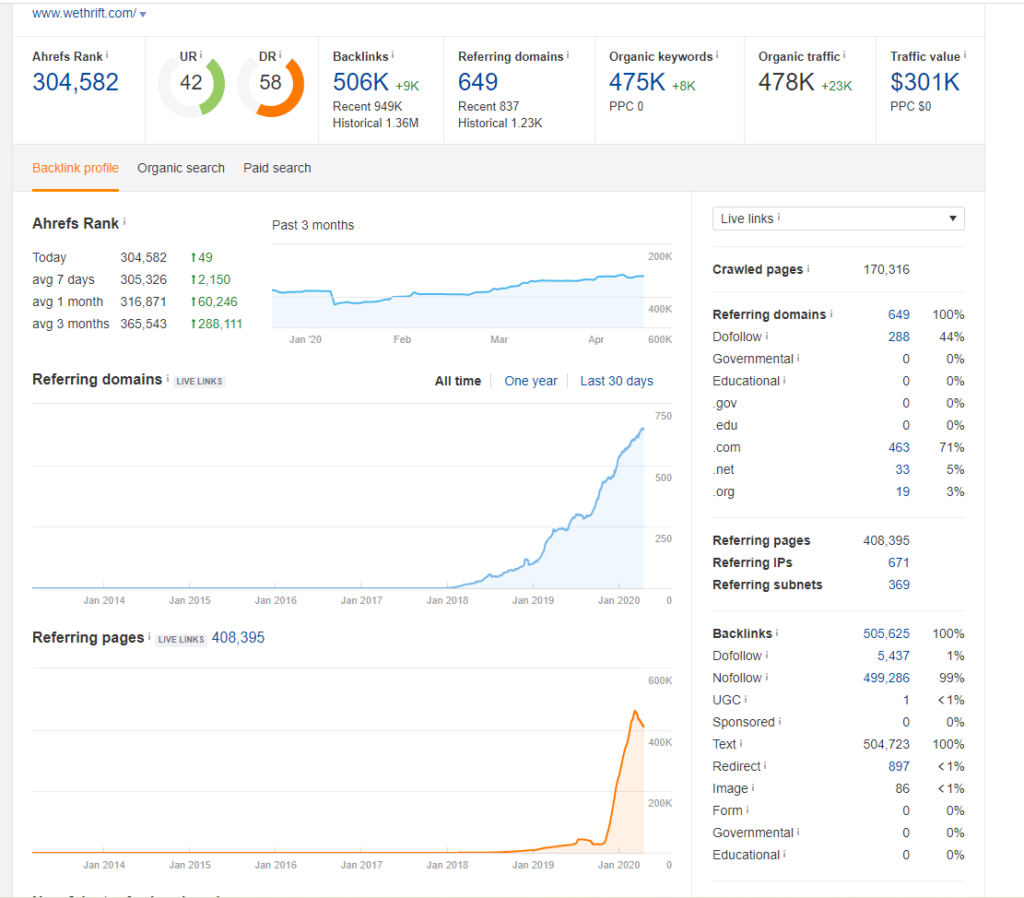Select the Backlink profile tab

tap(75, 168)
